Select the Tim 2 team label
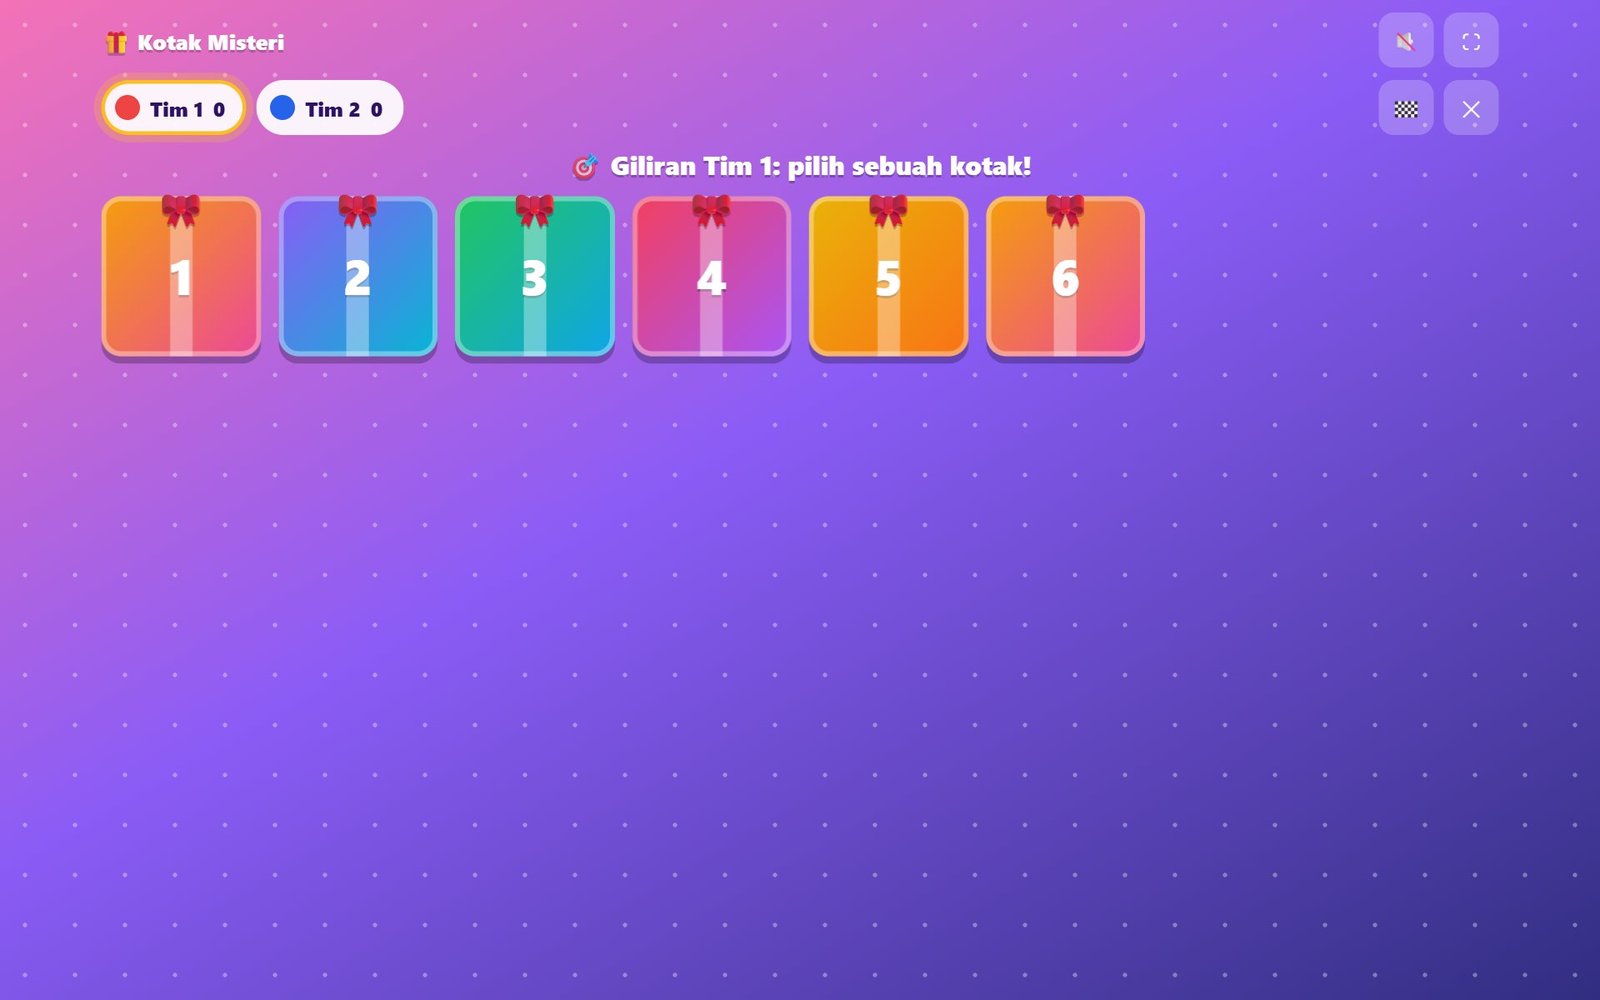 (x=332, y=110)
